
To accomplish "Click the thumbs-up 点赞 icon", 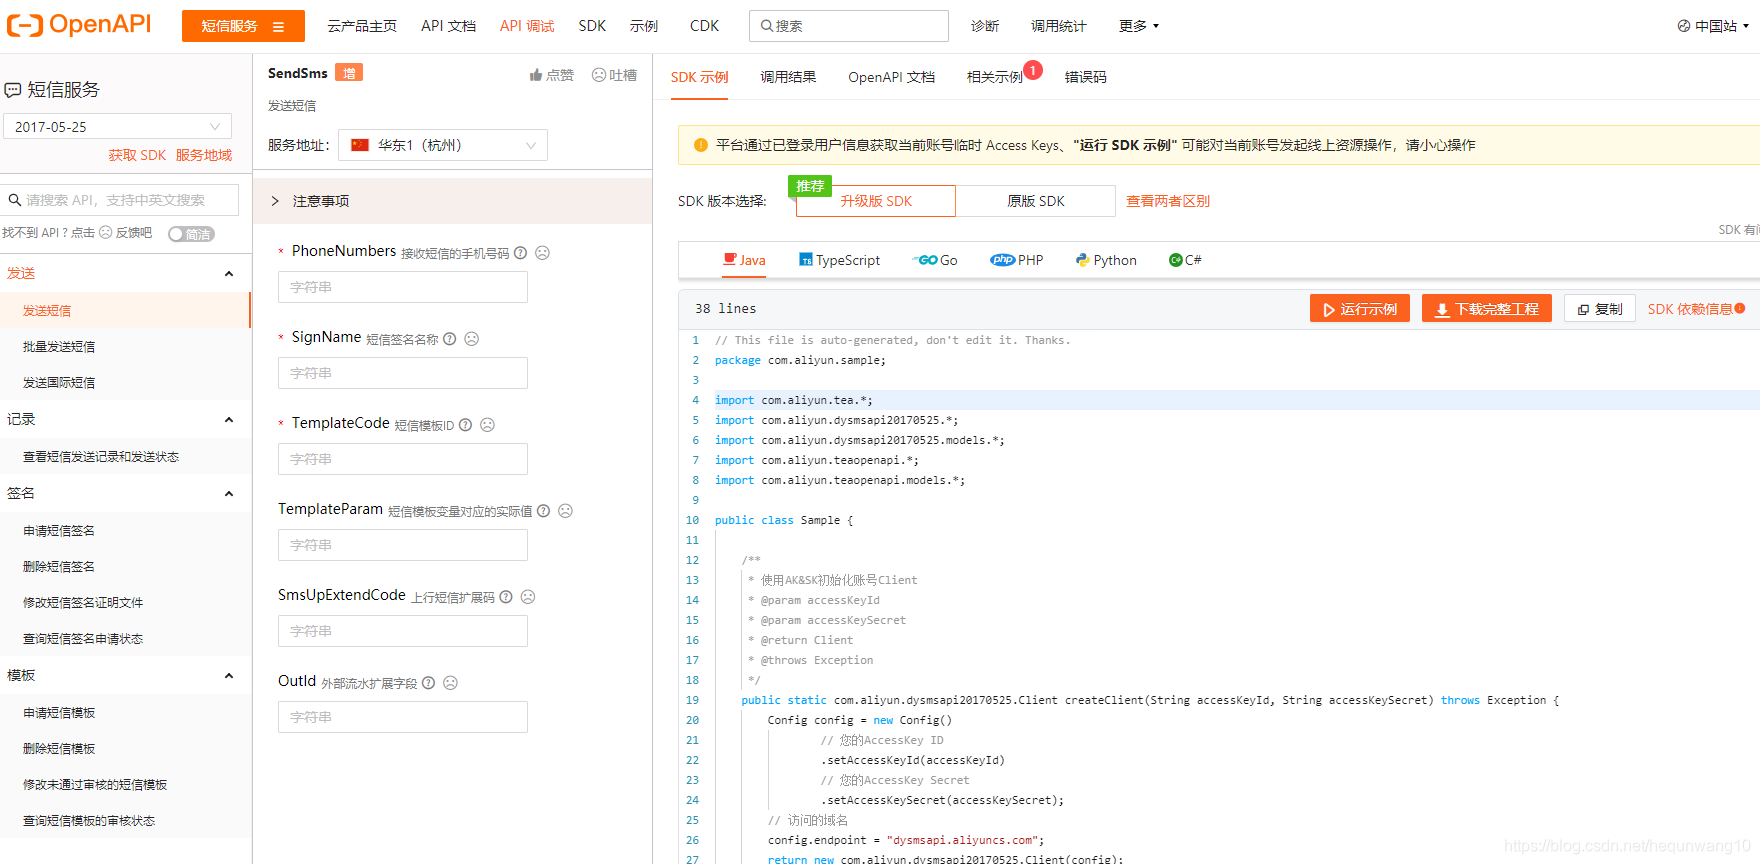I will [x=536, y=75].
